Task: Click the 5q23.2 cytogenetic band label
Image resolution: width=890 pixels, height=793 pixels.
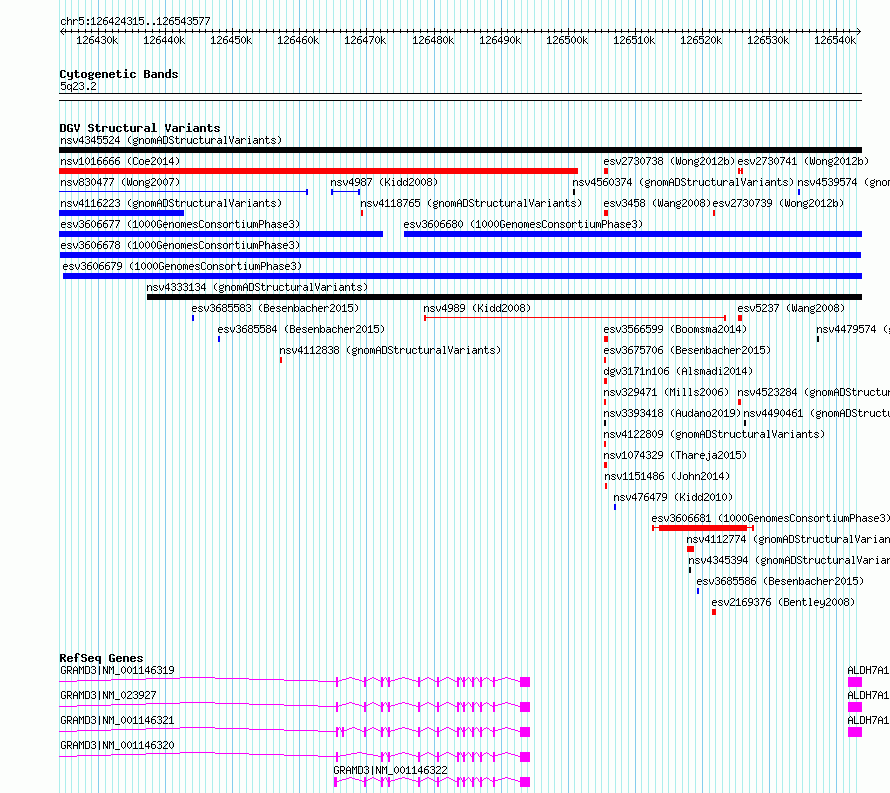Action: point(78,86)
